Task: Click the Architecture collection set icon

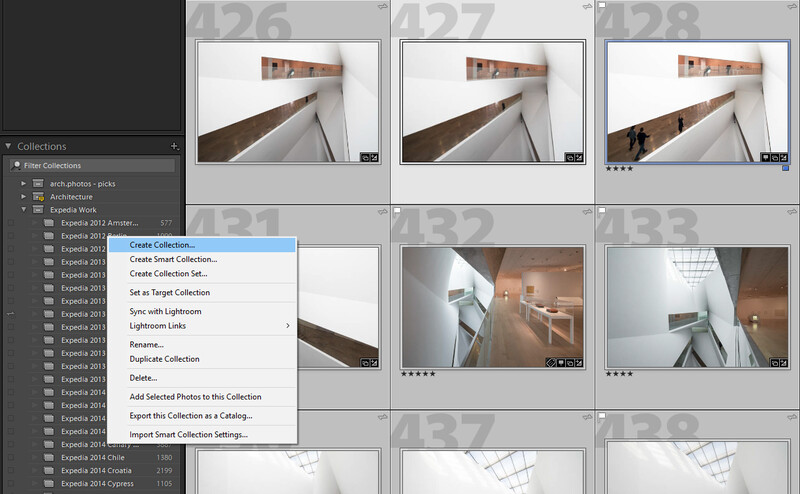Action: click(x=38, y=196)
